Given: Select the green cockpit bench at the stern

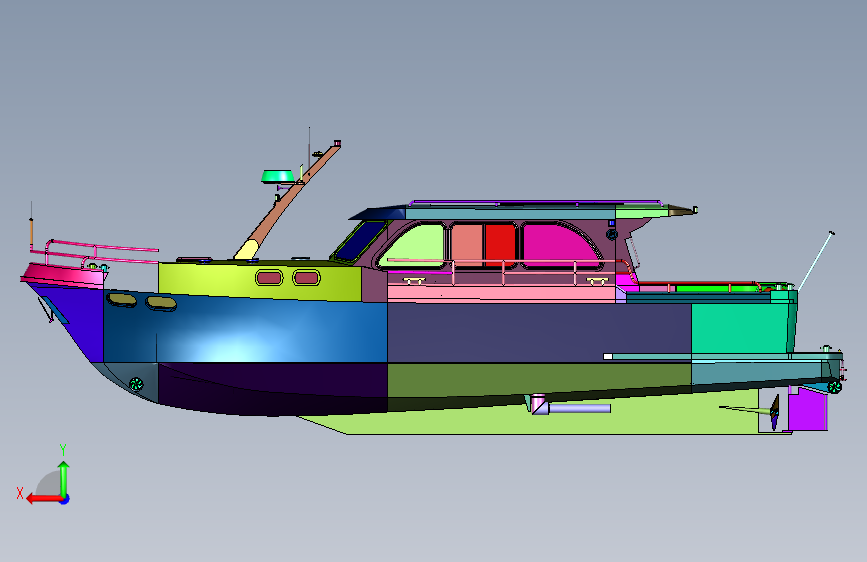Looking at the screenshot, I should click(717, 288).
